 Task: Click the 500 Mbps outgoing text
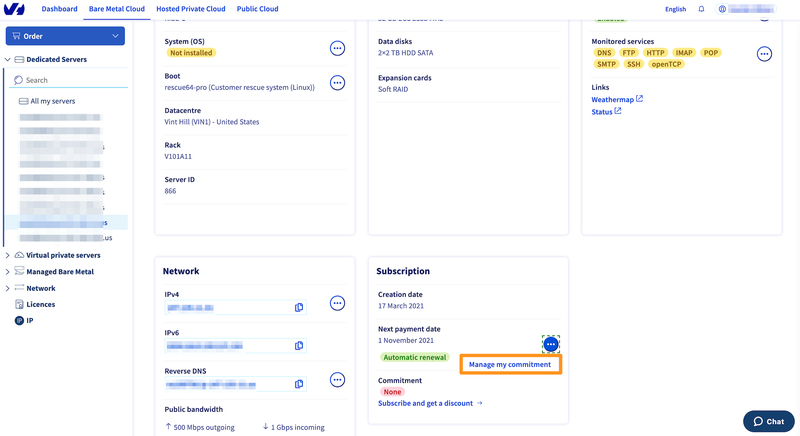click(204, 427)
